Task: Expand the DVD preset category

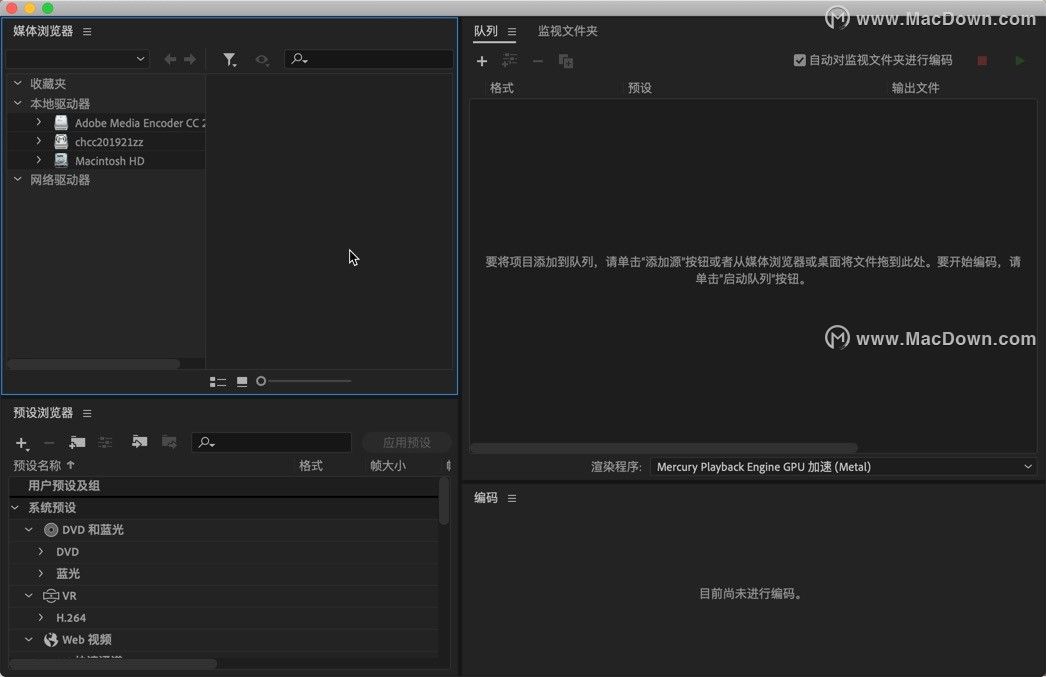Action: (43, 551)
